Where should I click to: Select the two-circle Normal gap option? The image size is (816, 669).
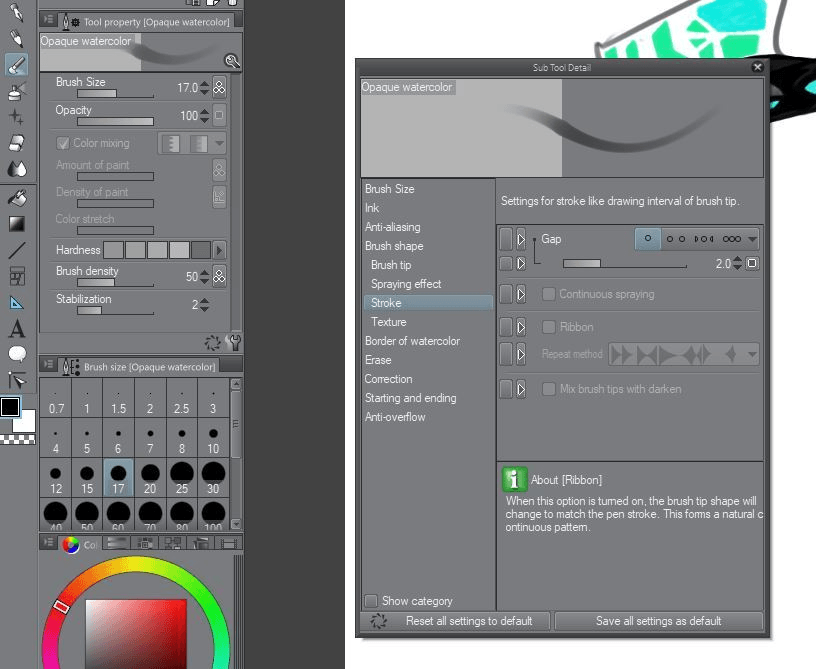pyautogui.click(x=675, y=239)
